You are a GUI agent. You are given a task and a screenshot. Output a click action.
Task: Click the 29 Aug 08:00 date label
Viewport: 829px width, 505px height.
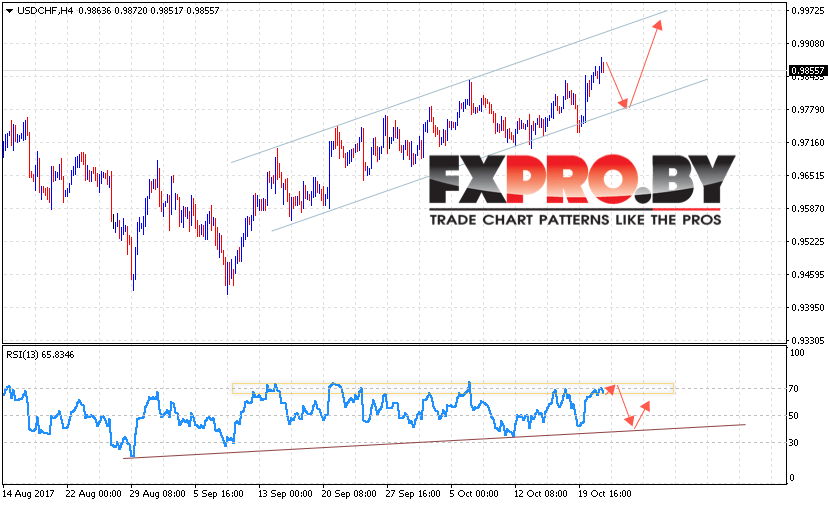tap(158, 494)
